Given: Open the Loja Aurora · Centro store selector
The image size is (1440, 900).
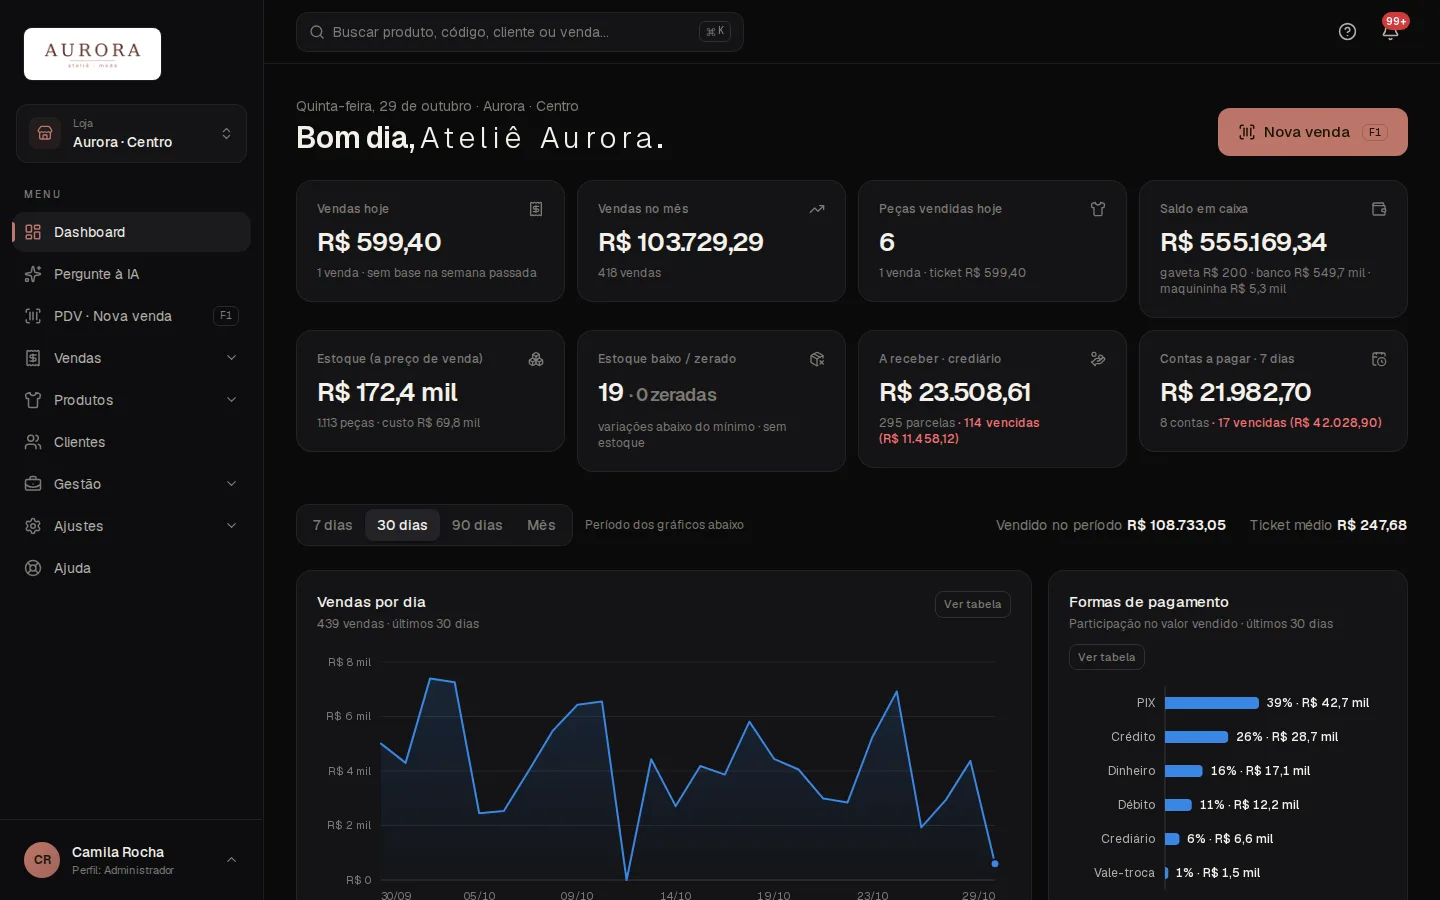Looking at the screenshot, I should coord(131,133).
